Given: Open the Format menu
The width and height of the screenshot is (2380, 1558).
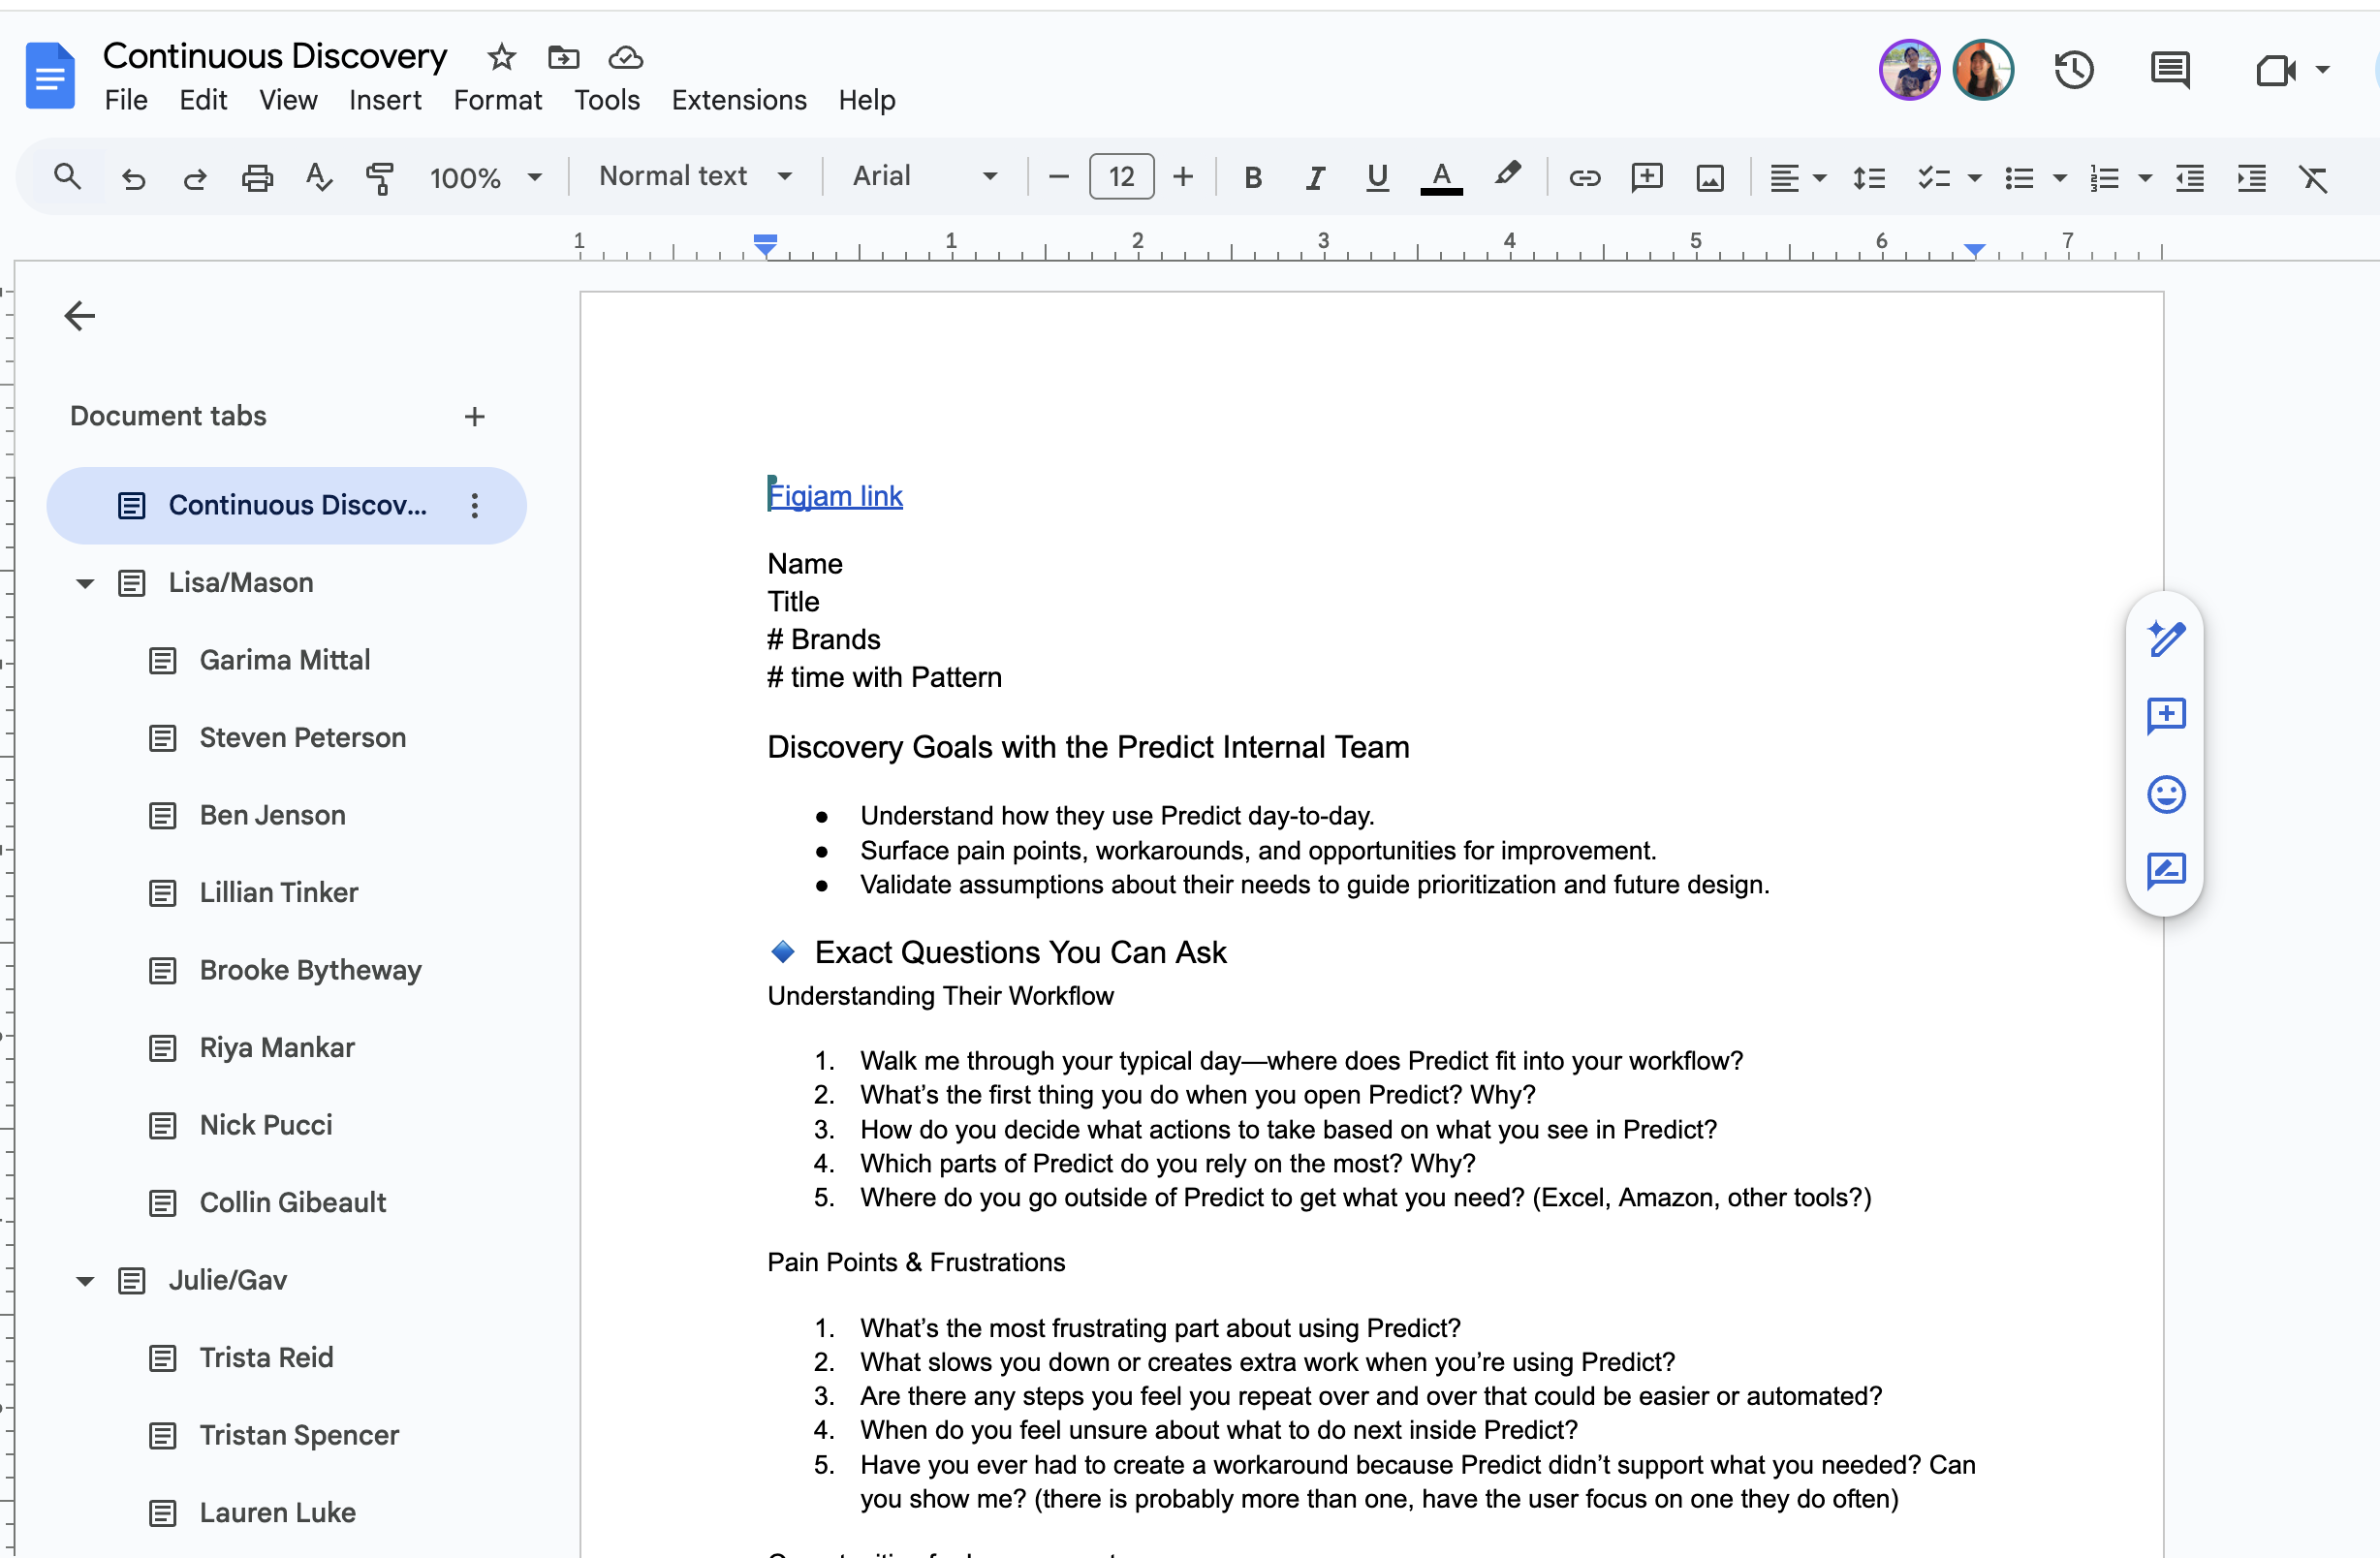Looking at the screenshot, I should click(x=497, y=100).
